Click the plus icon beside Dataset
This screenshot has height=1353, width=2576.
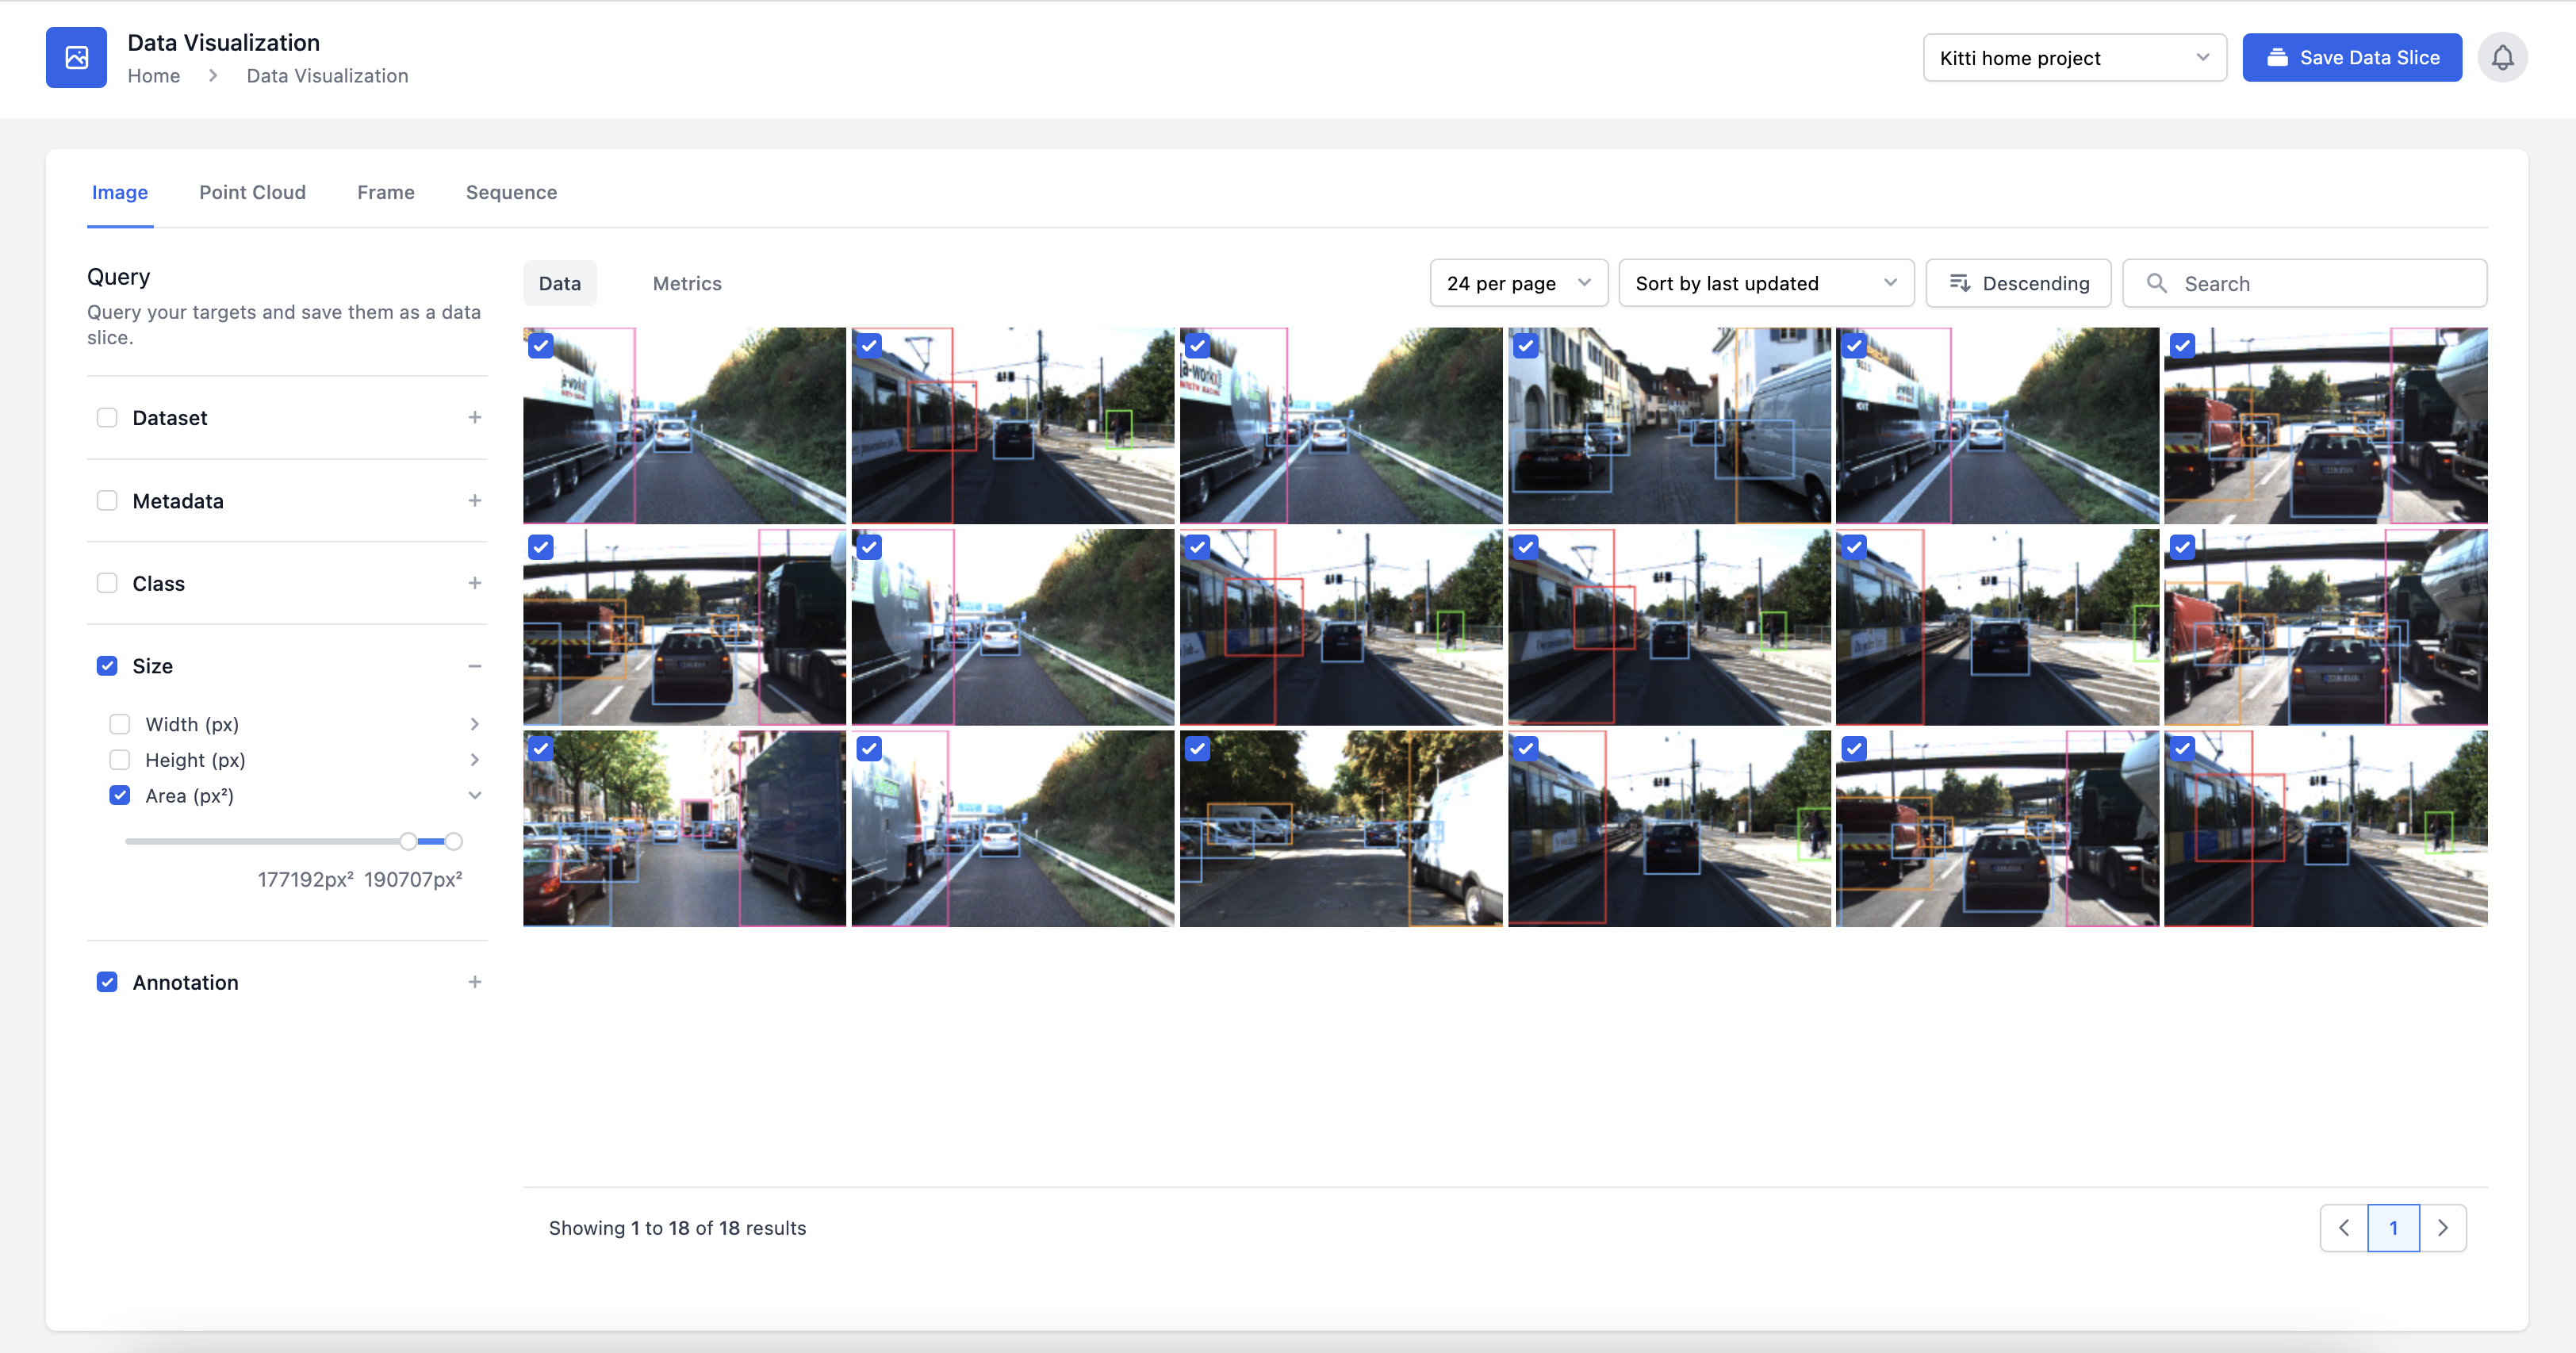point(475,417)
